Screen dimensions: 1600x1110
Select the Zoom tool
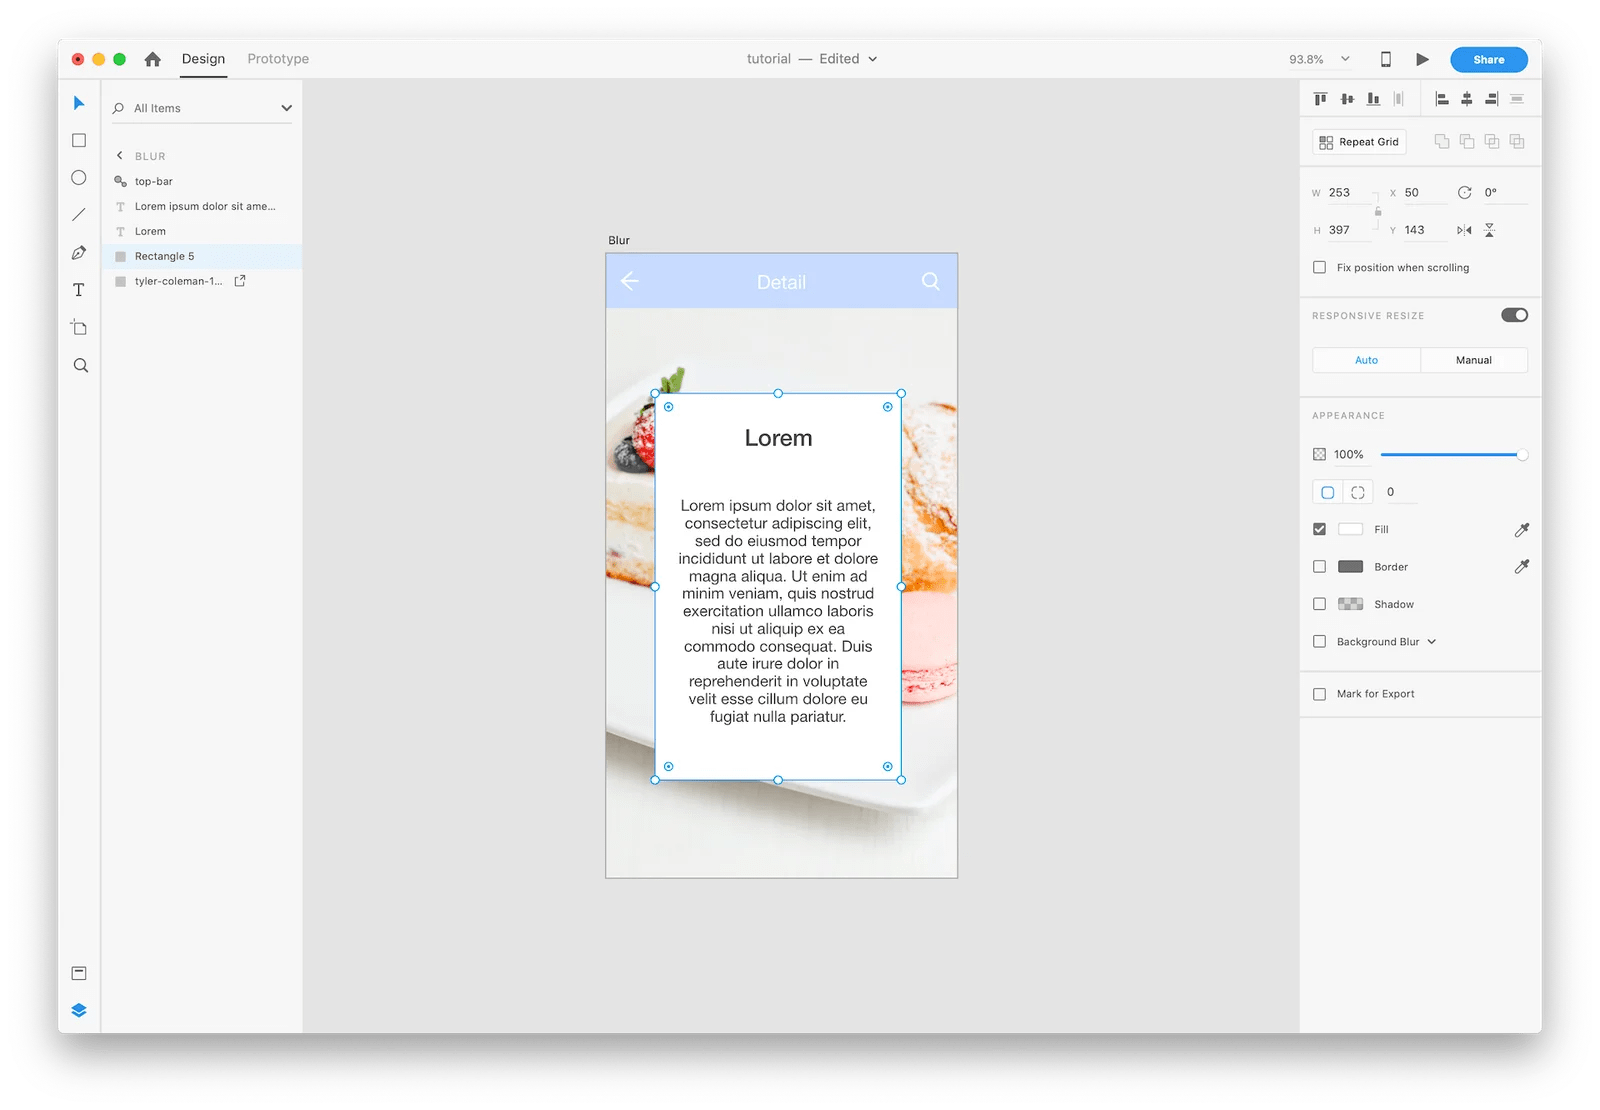pos(81,366)
